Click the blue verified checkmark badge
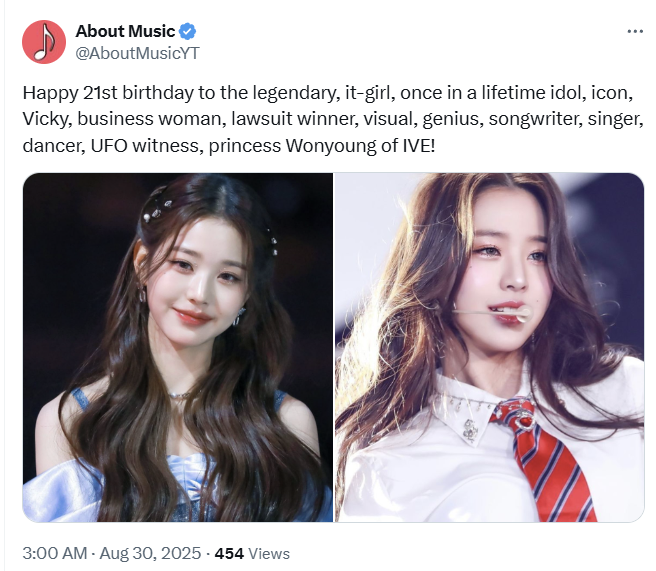The image size is (656, 571). click(187, 31)
